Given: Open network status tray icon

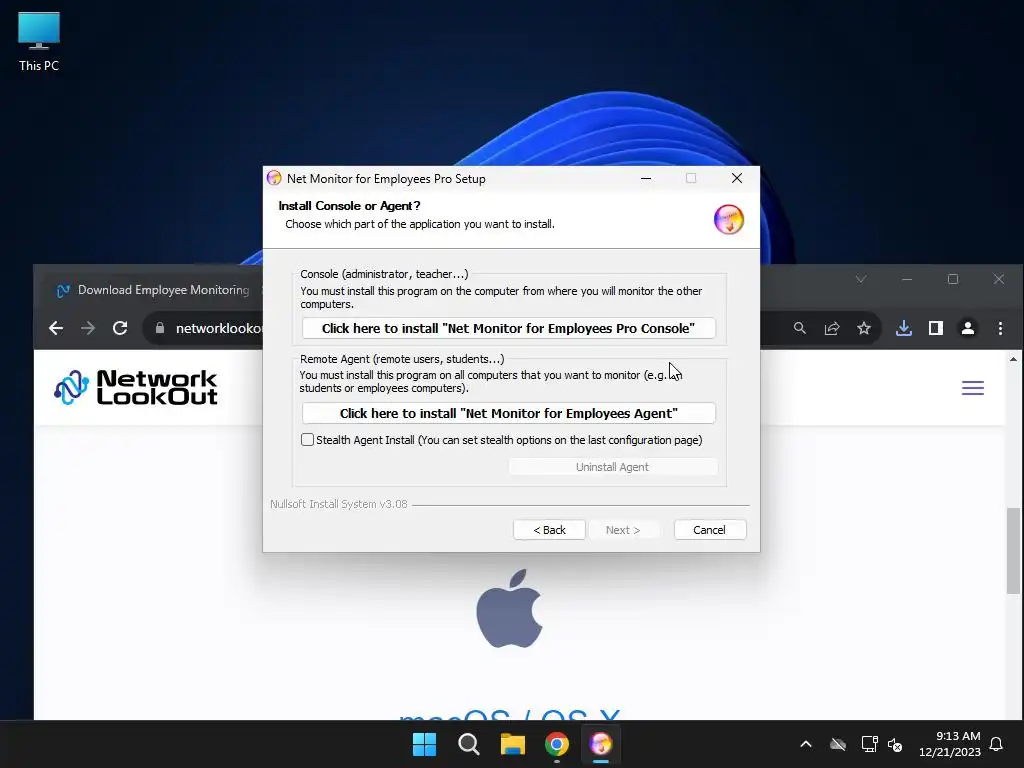Looking at the screenshot, I should pos(869,744).
